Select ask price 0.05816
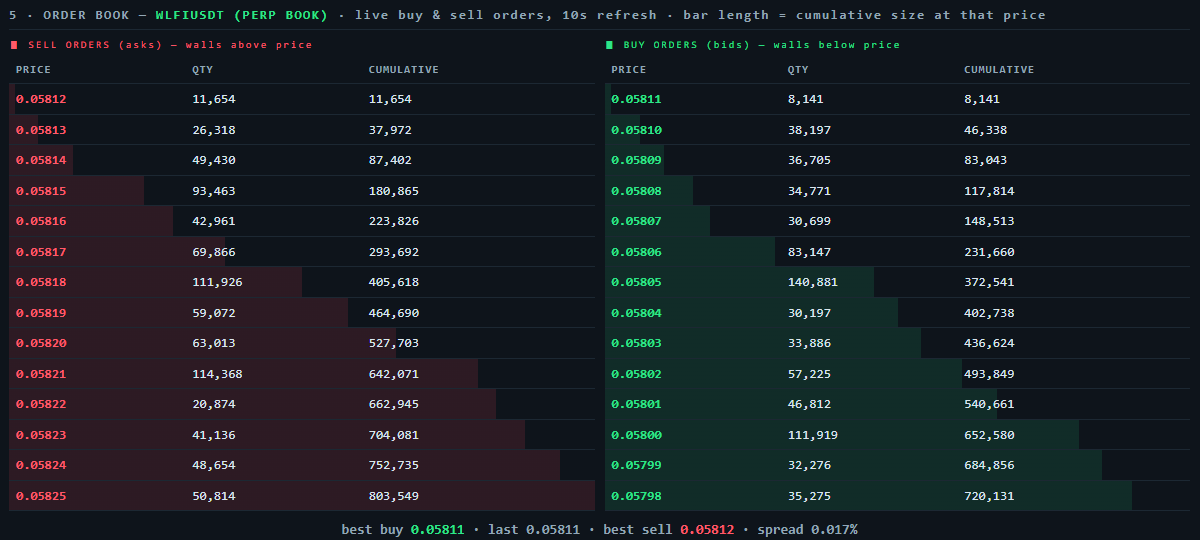 point(41,221)
